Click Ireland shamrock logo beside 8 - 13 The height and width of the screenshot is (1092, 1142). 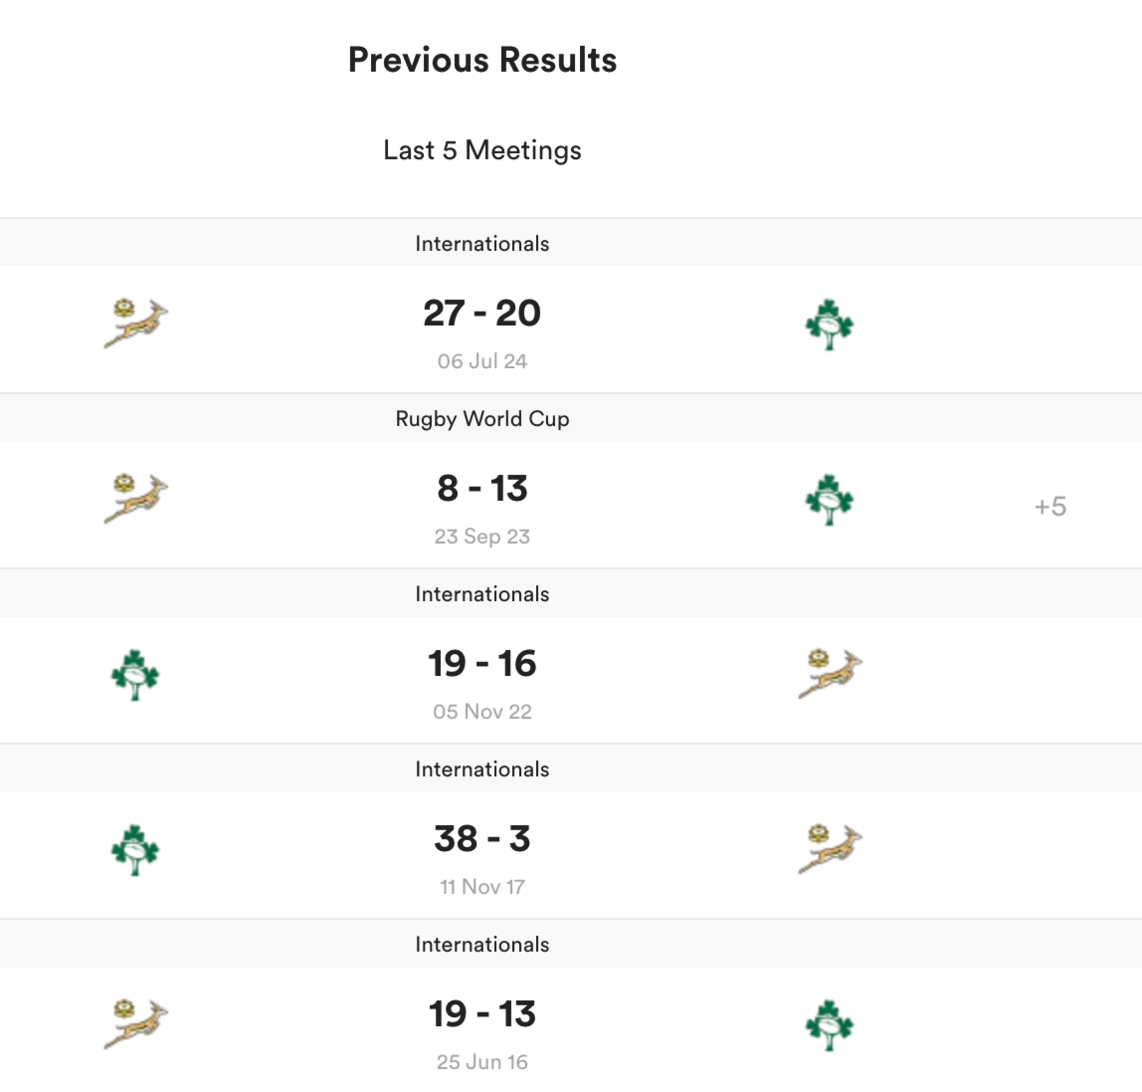click(x=829, y=499)
